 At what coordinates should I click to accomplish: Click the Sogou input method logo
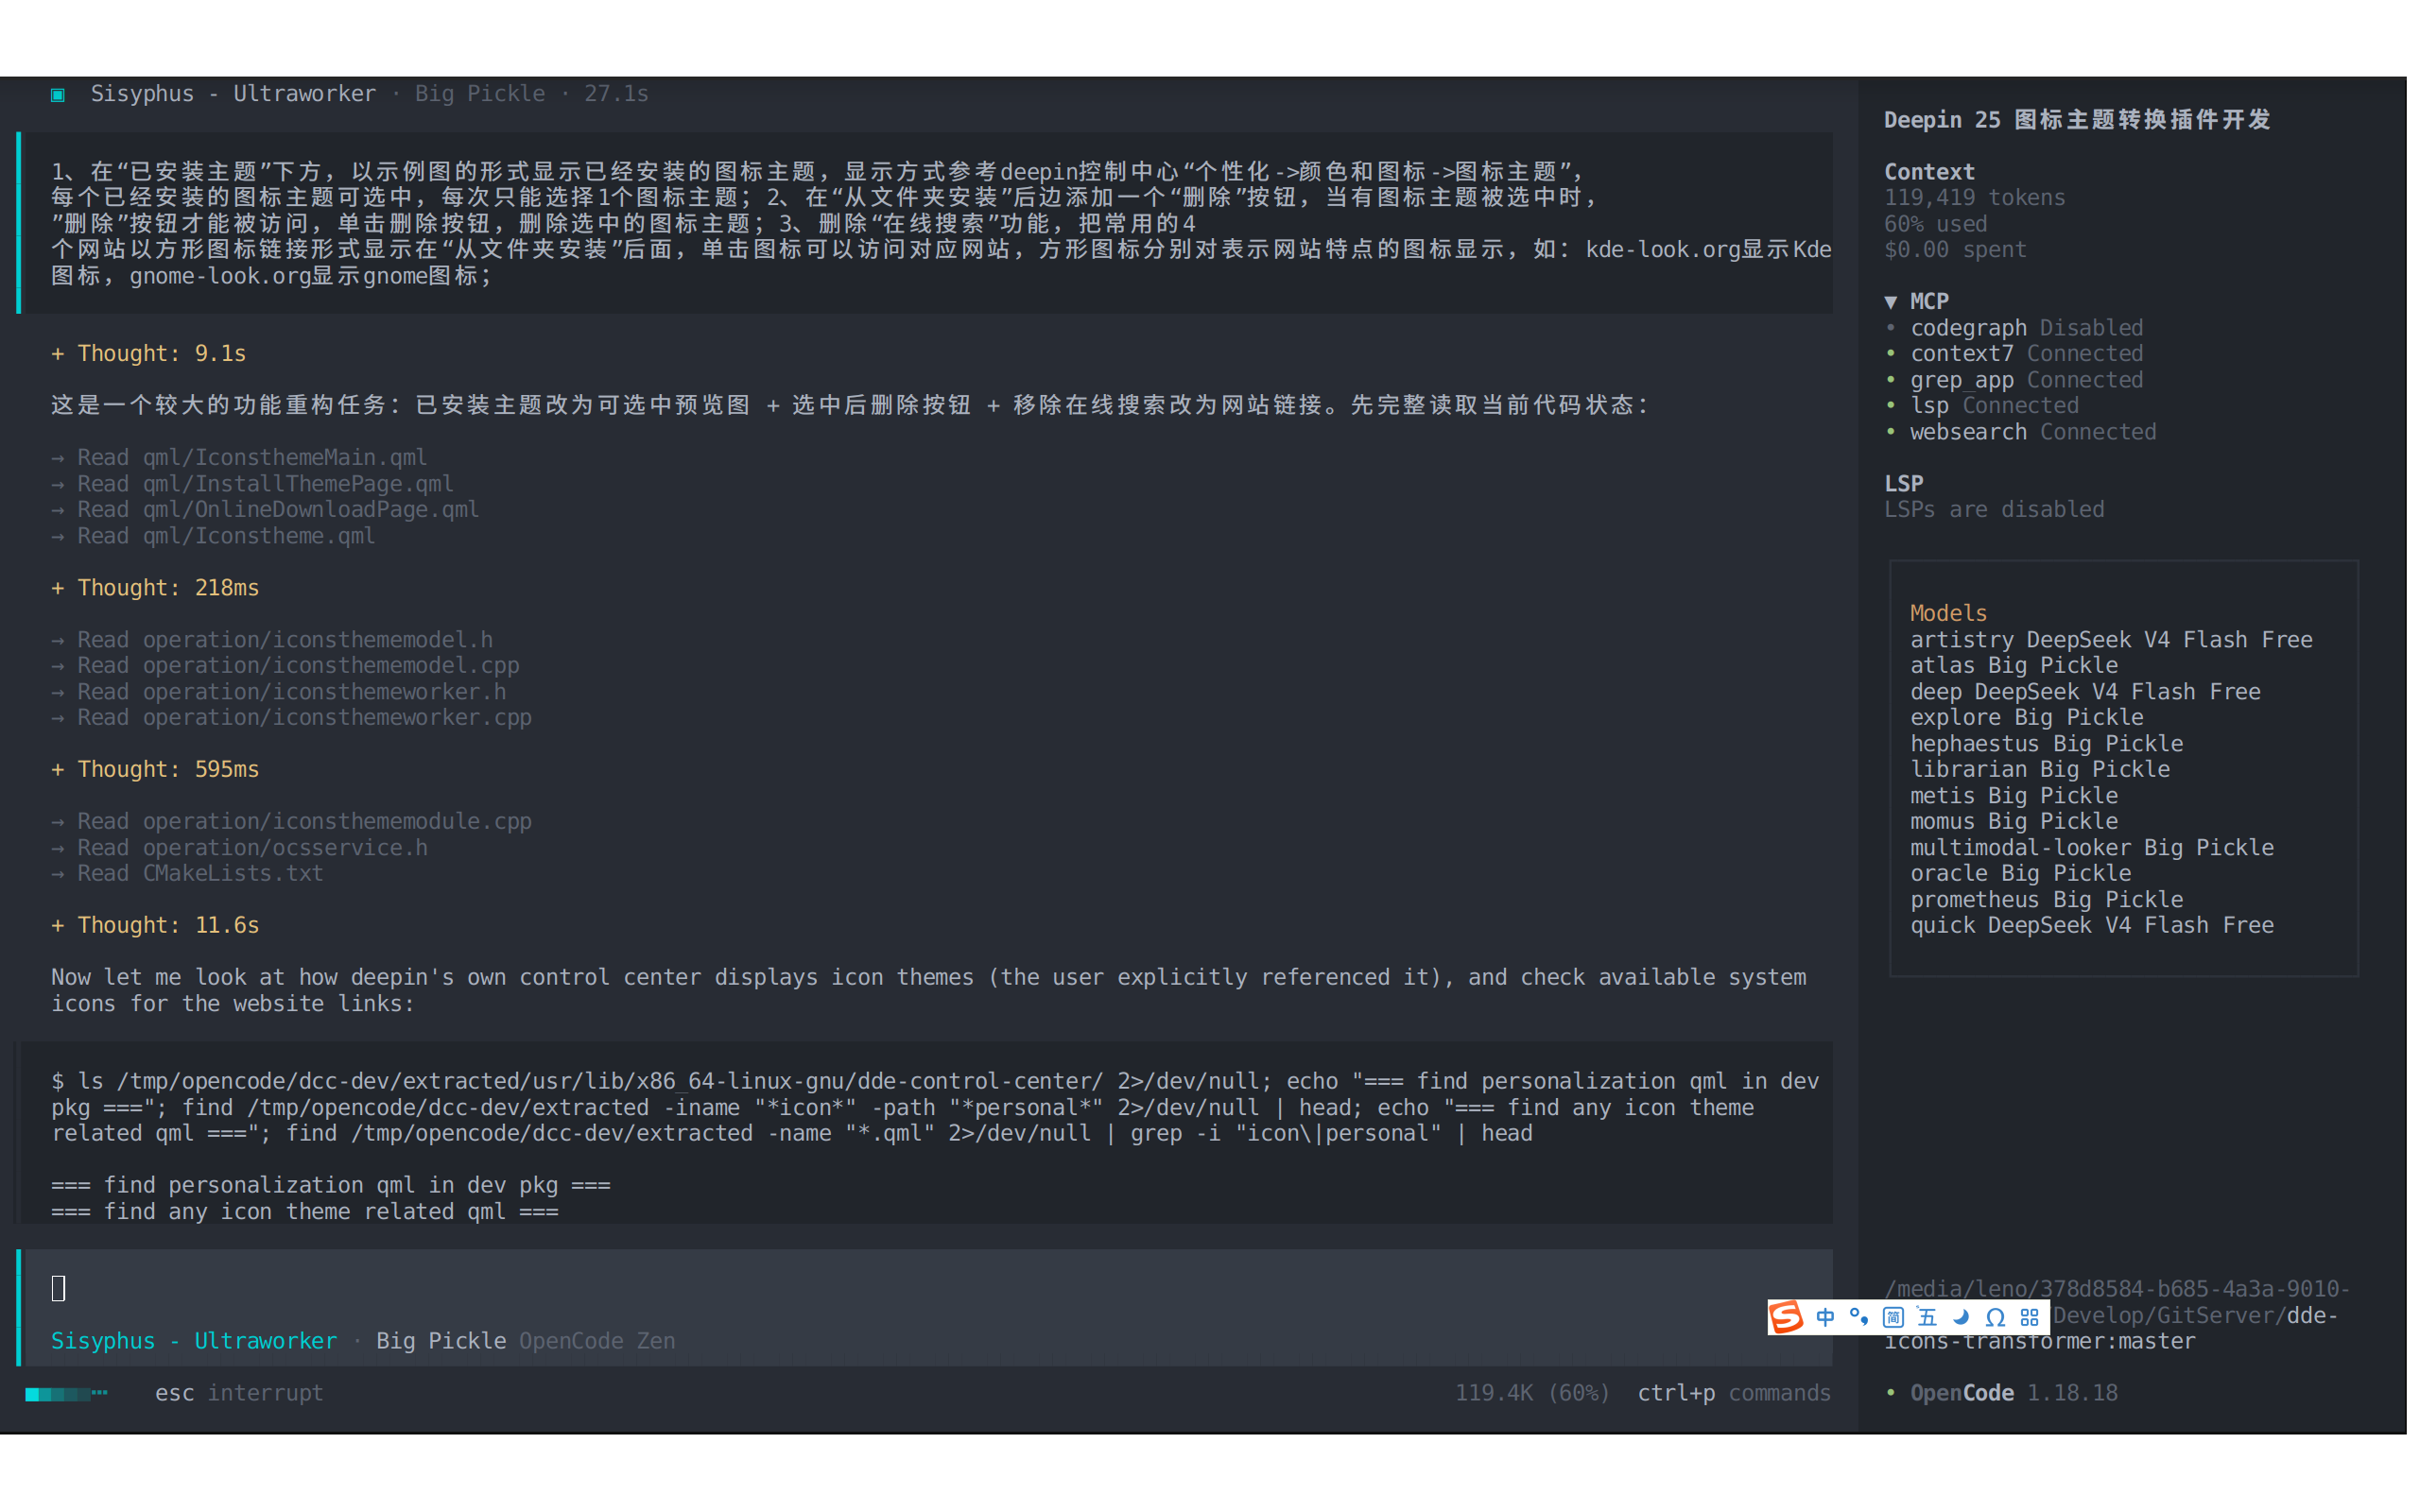tap(1786, 1317)
